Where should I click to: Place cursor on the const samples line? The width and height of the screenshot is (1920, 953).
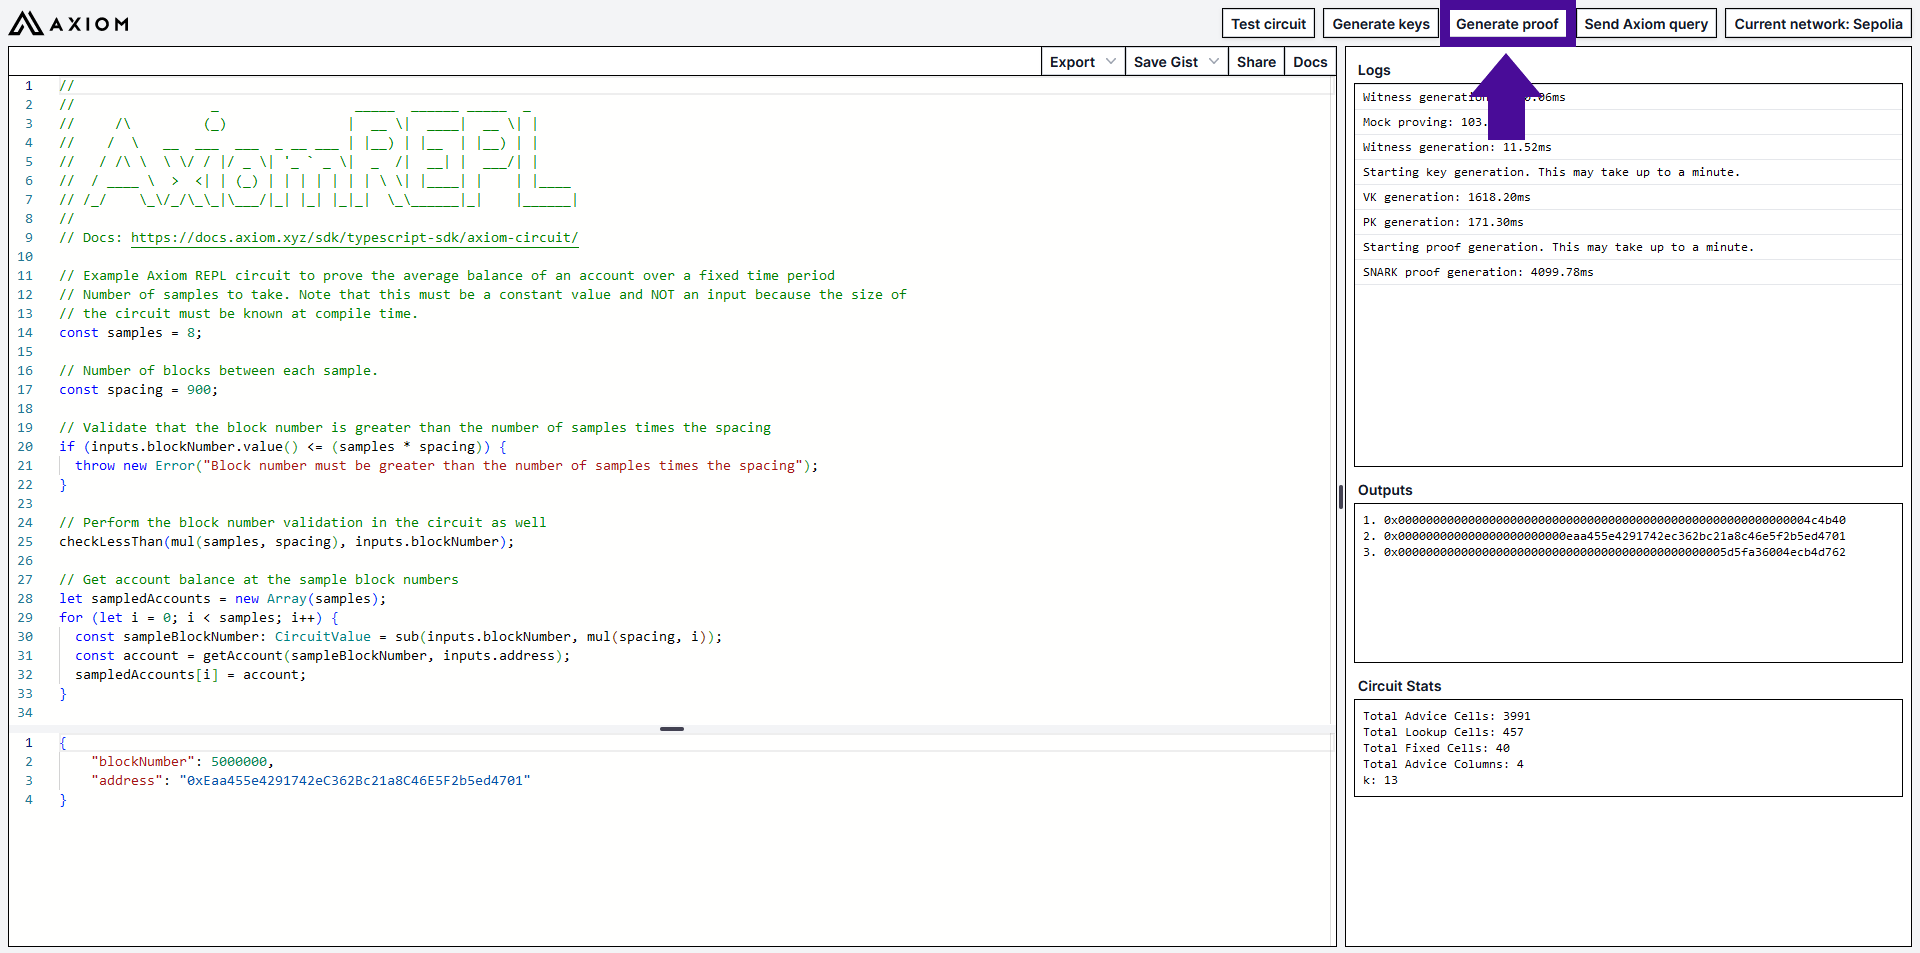[x=130, y=333]
